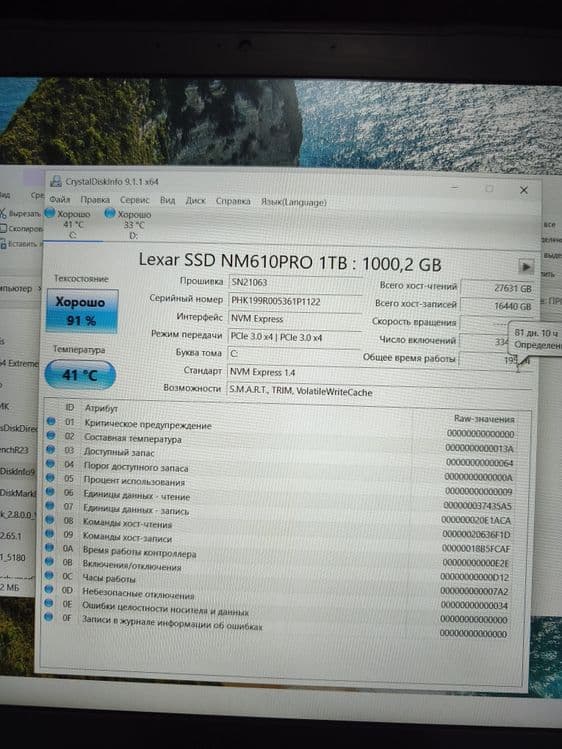The width and height of the screenshot is (562, 749).
Task: Click the S.M.A.R.T., TRIM features field
Action: coord(380,392)
